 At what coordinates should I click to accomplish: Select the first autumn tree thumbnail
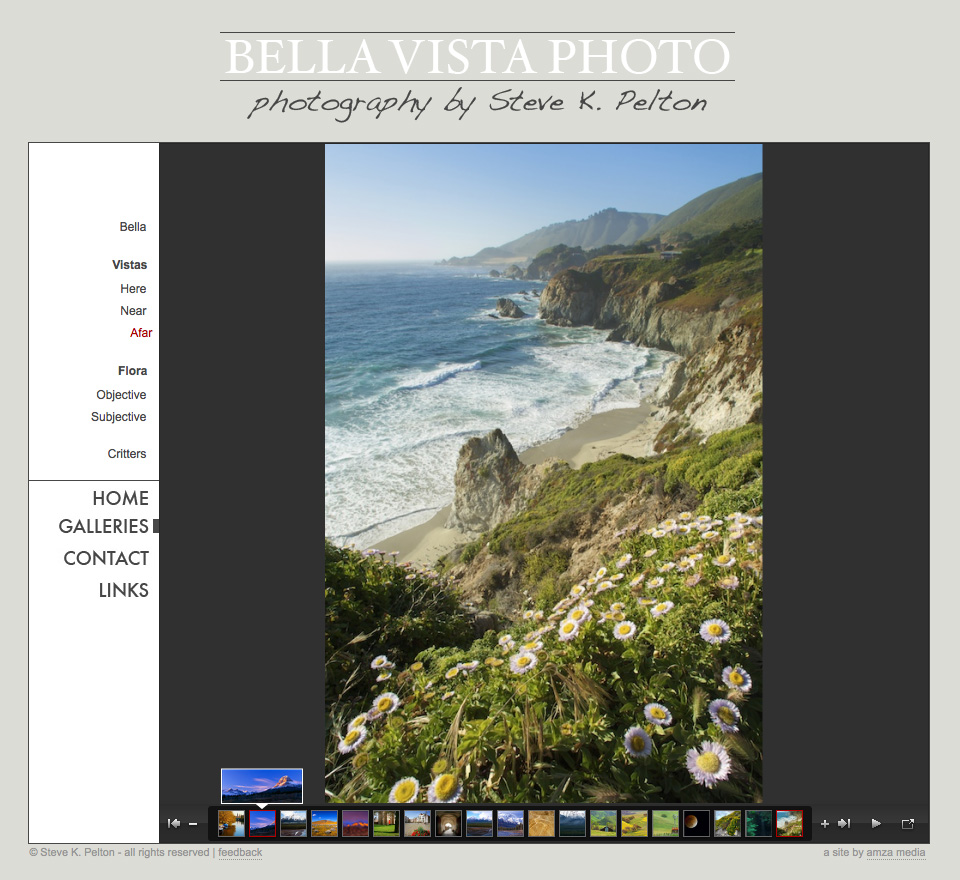pos(232,823)
